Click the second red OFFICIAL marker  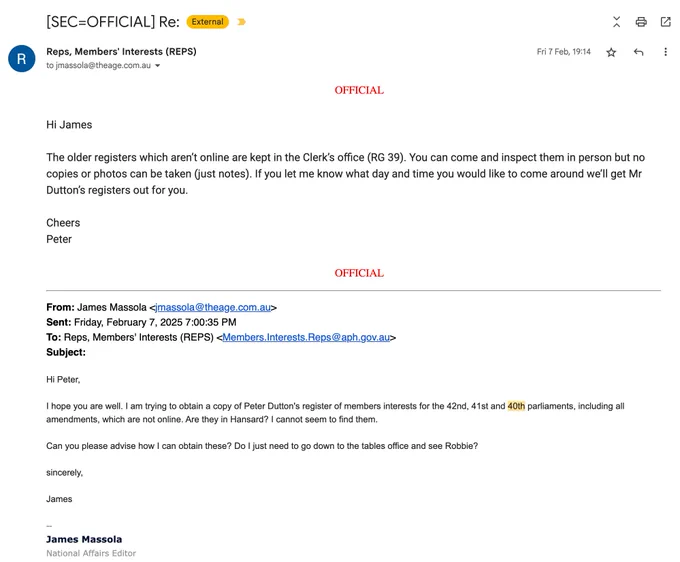[x=359, y=273]
